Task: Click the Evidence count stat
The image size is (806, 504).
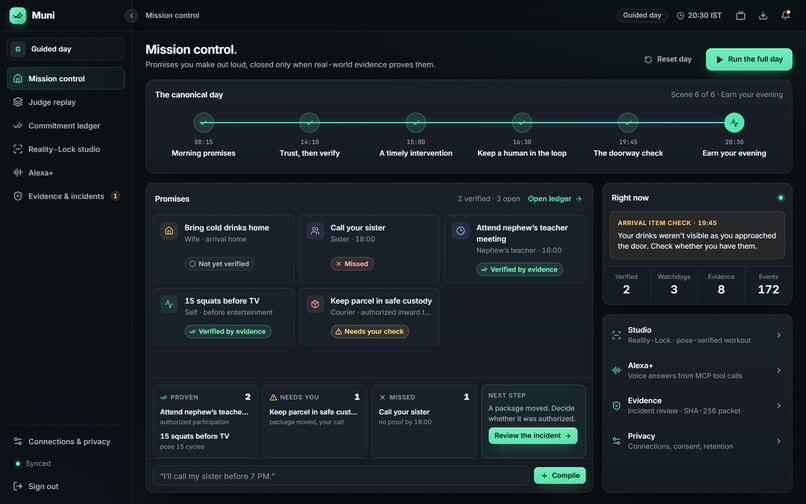Action: coord(721,284)
